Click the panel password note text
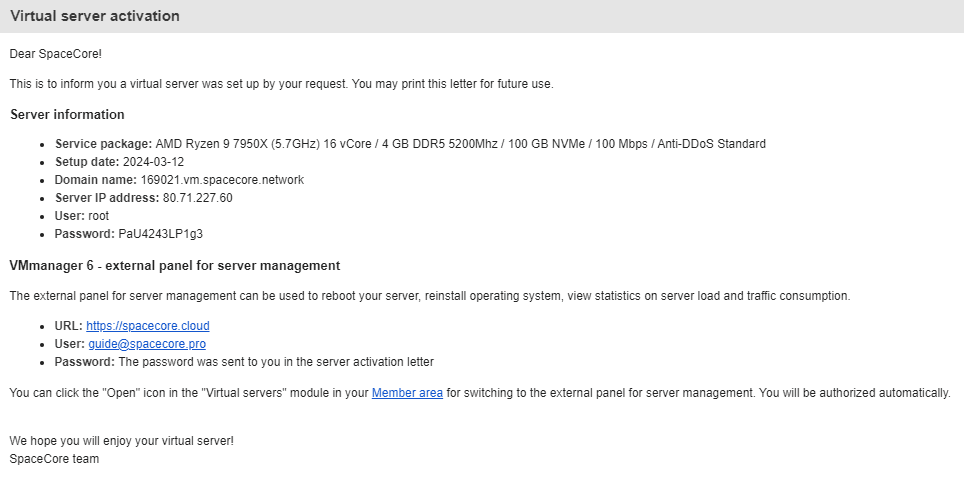Viewport: 964px width, 487px height. click(276, 362)
